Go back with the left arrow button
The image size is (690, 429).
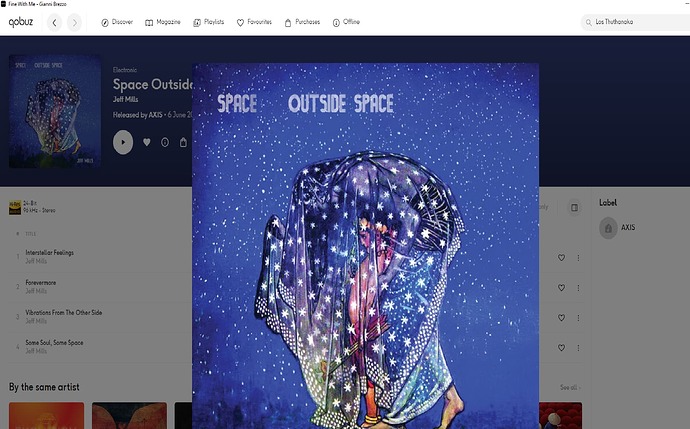55,22
